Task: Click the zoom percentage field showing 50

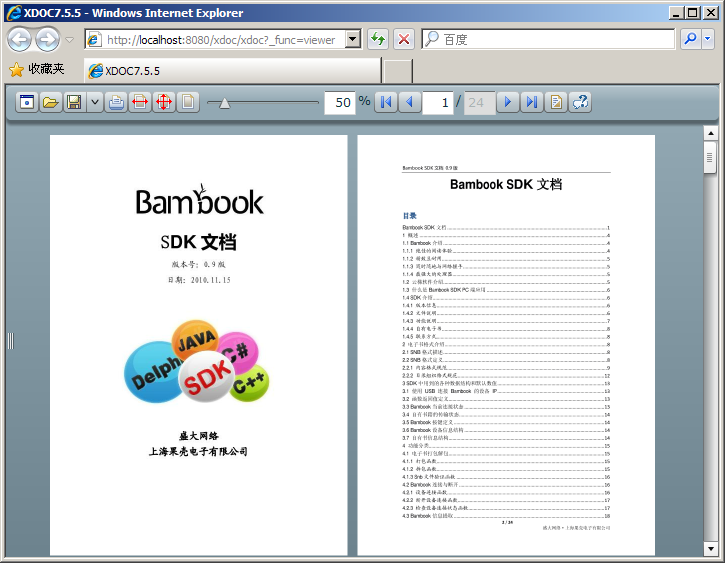Action: 340,102
